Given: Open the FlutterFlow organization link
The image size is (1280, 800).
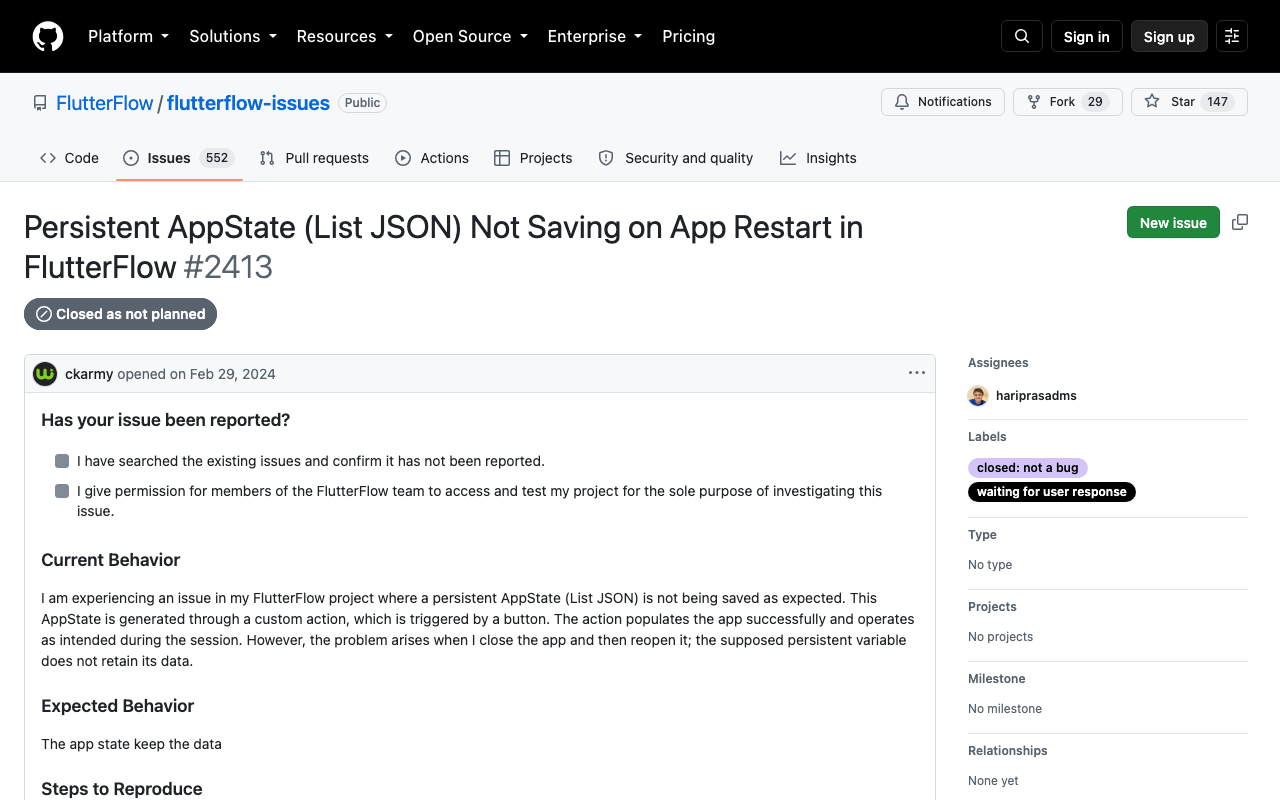Looking at the screenshot, I should [105, 103].
